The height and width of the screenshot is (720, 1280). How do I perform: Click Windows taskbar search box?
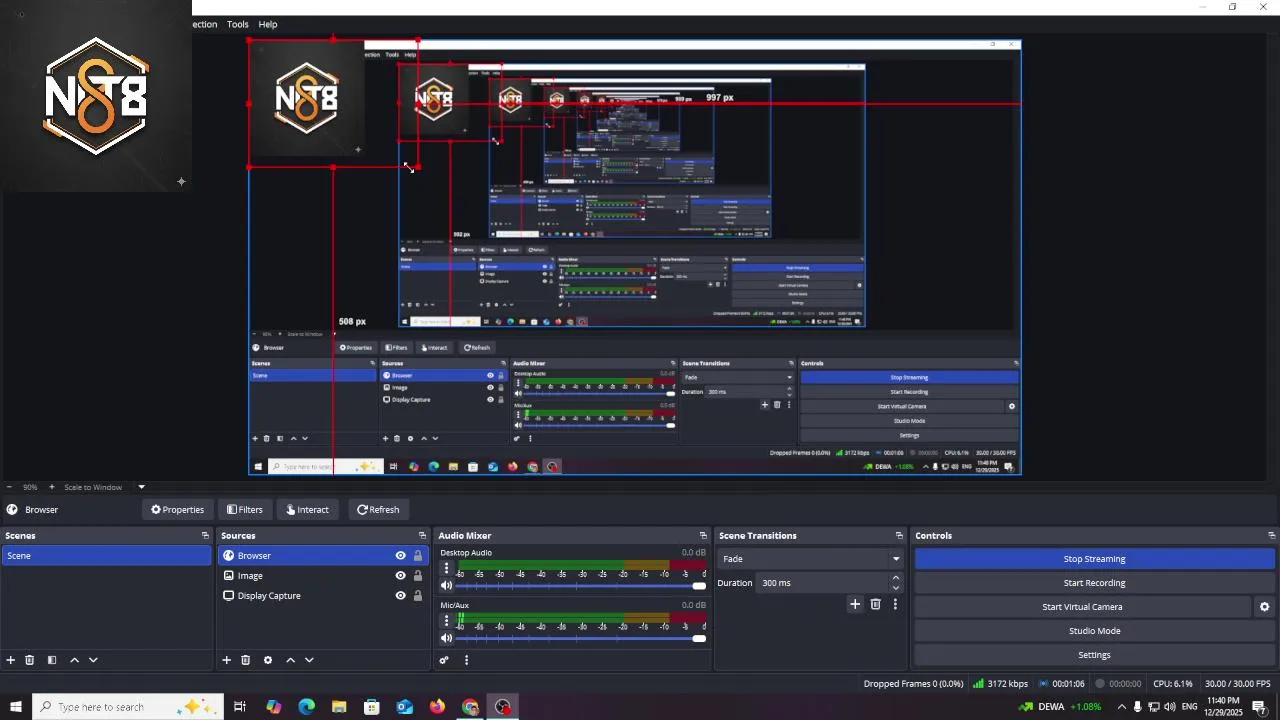click(x=127, y=707)
